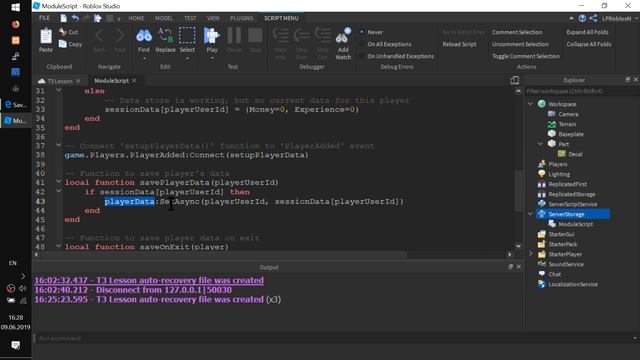
Task: Click the Uncomment Selection button
Action: 520,44
